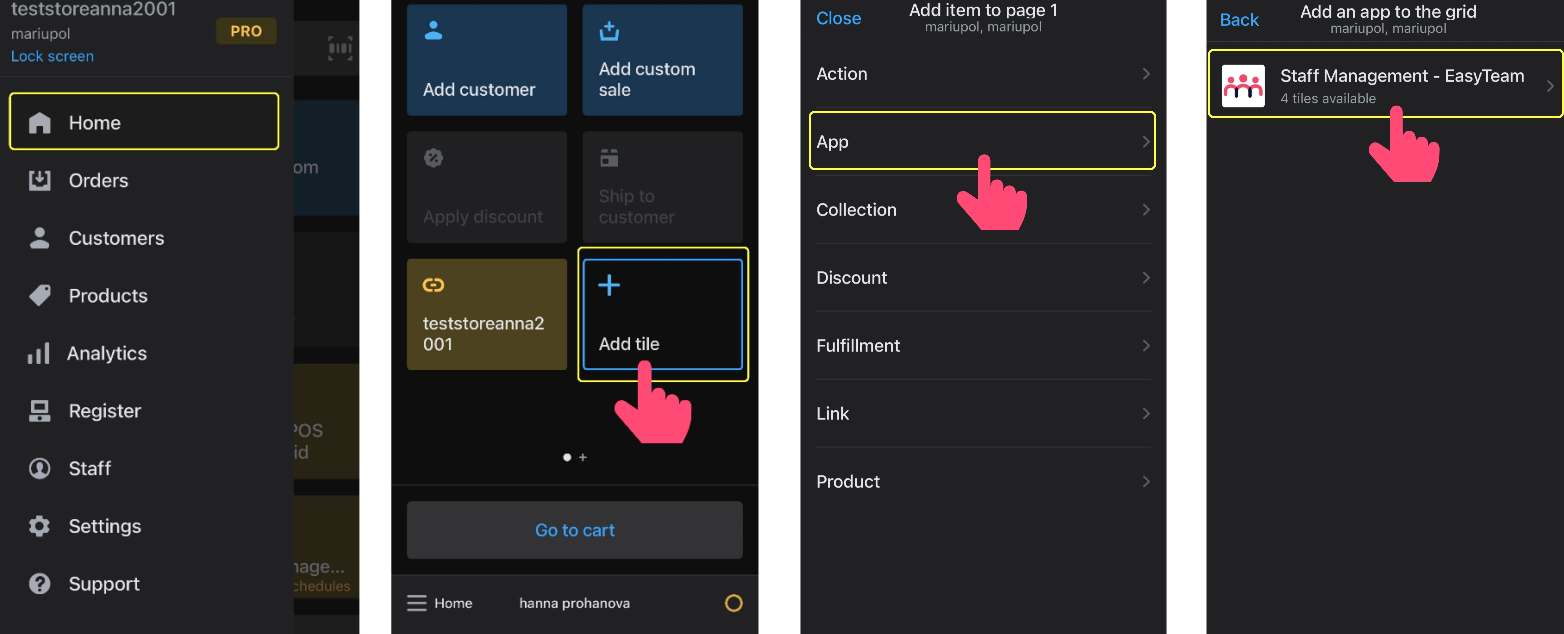The image size is (1564, 634).
Task: Tap the Ship to customer tile
Action: click(x=663, y=187)
